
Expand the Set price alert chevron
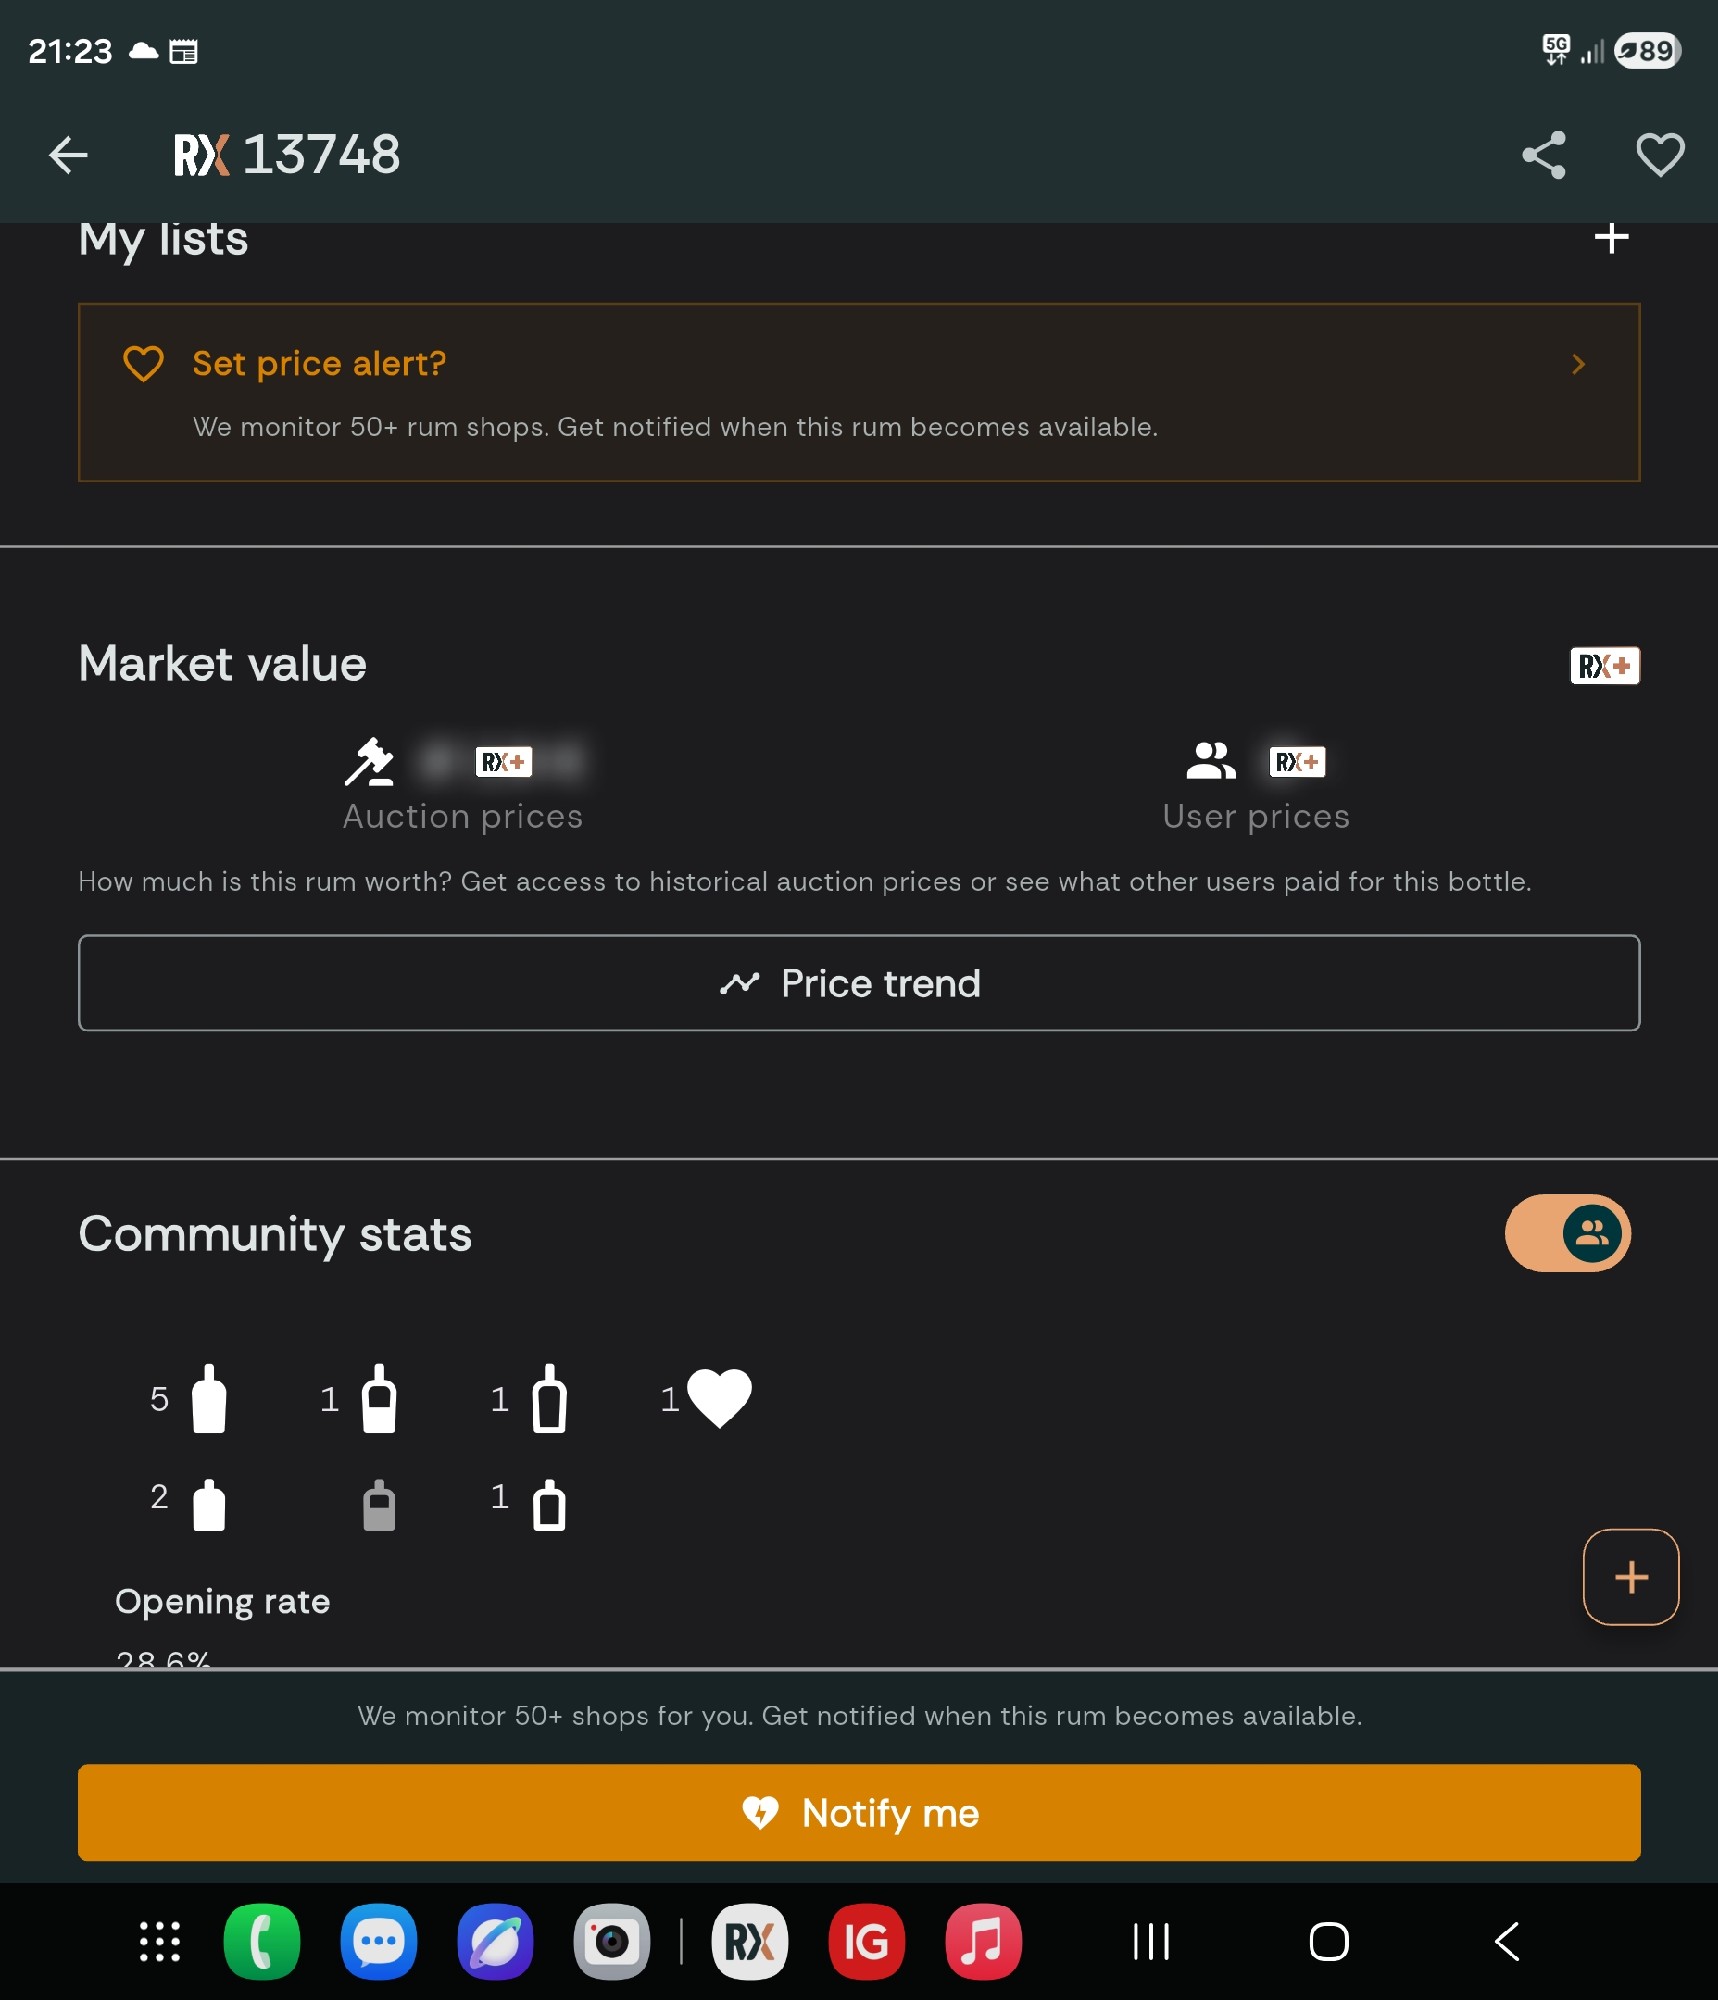[1578, 364]
